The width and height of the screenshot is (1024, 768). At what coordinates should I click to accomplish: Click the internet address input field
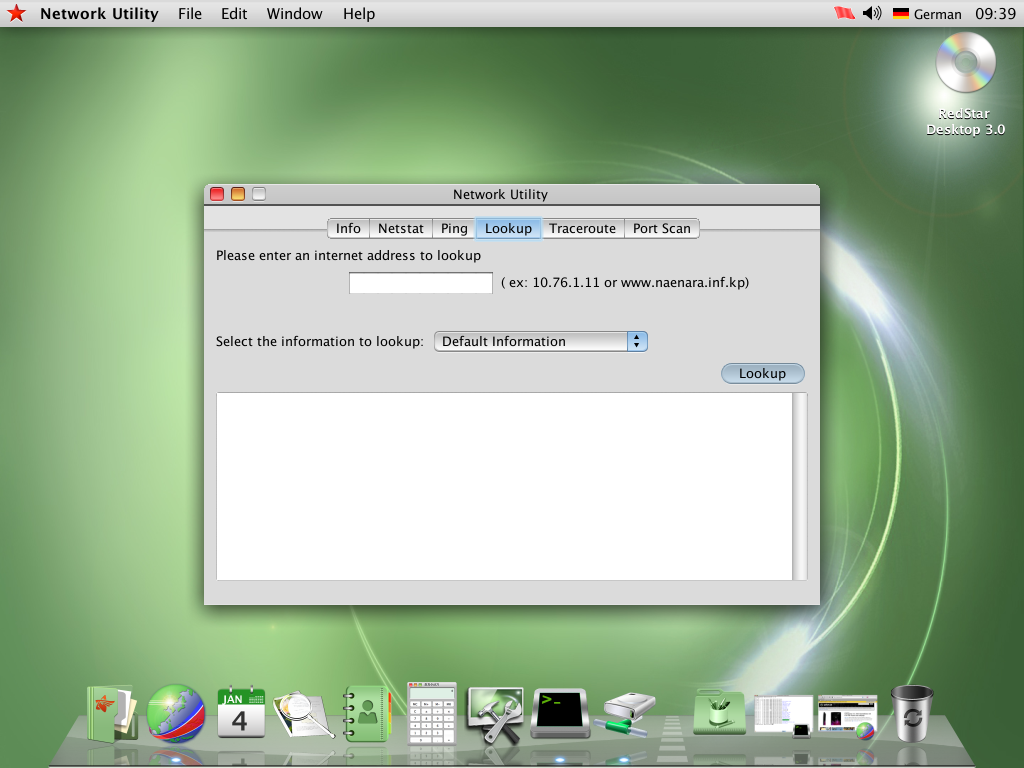coord(420,282)
